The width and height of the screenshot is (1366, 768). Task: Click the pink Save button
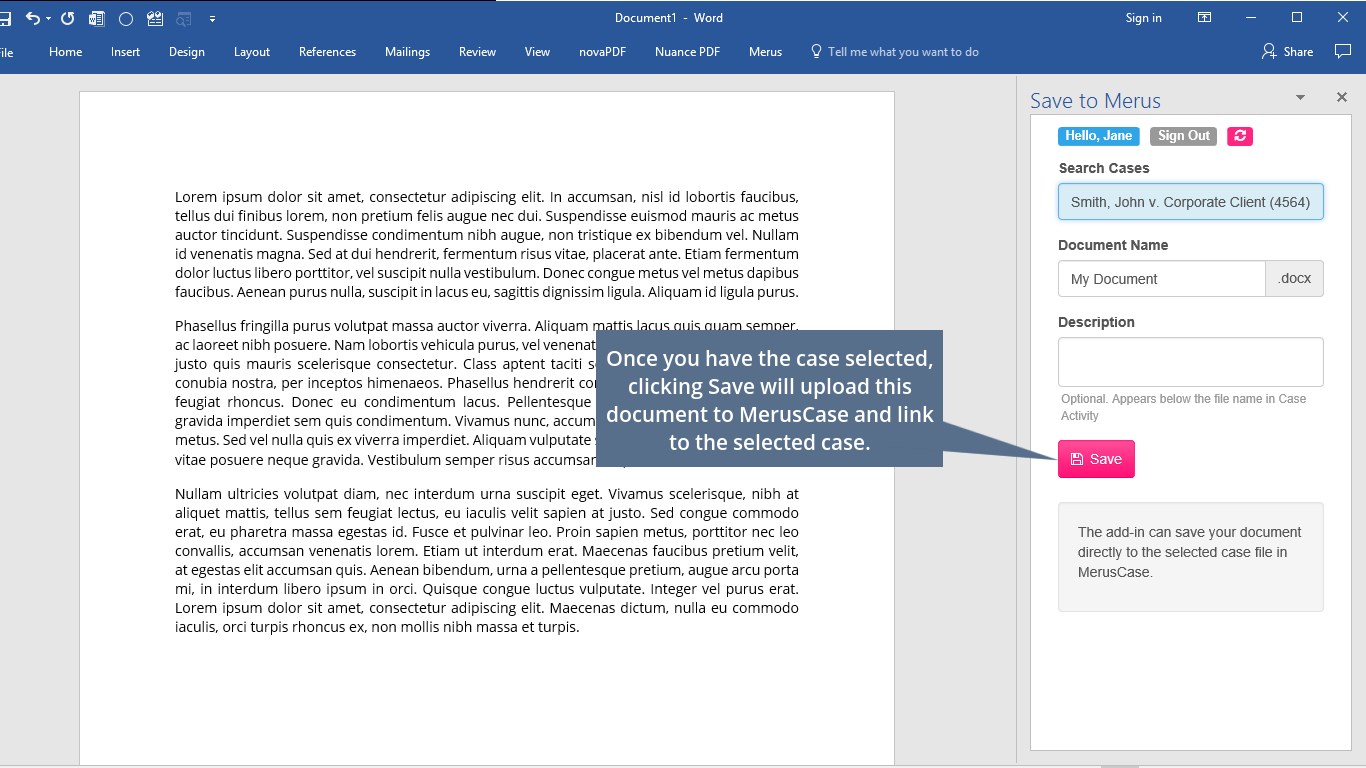1096,459
